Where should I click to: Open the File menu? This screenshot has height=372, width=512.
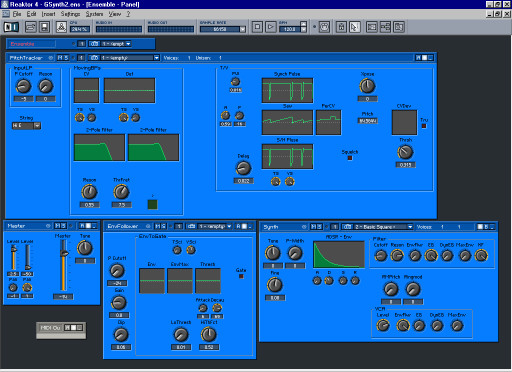17,14
